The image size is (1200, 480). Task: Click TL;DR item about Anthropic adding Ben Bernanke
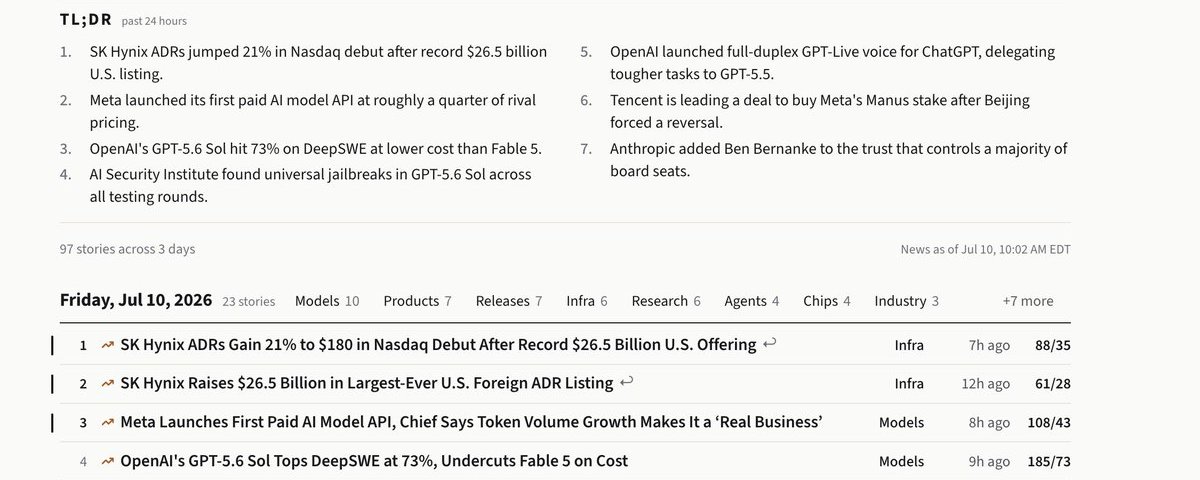click(839, 160)
